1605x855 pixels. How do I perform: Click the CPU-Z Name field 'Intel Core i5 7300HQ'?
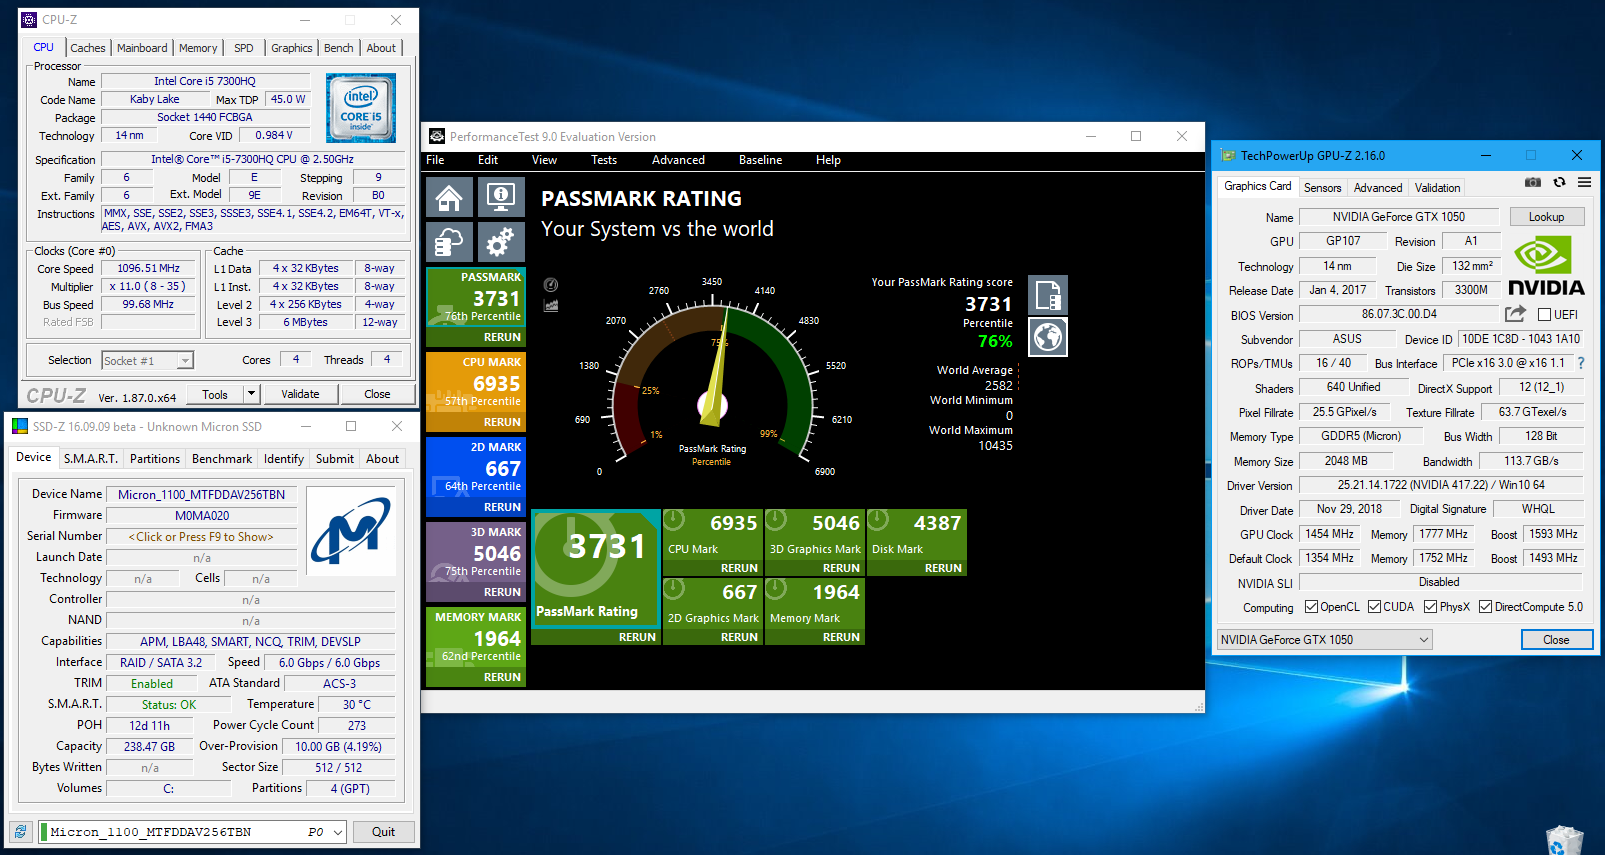(205, 81)
